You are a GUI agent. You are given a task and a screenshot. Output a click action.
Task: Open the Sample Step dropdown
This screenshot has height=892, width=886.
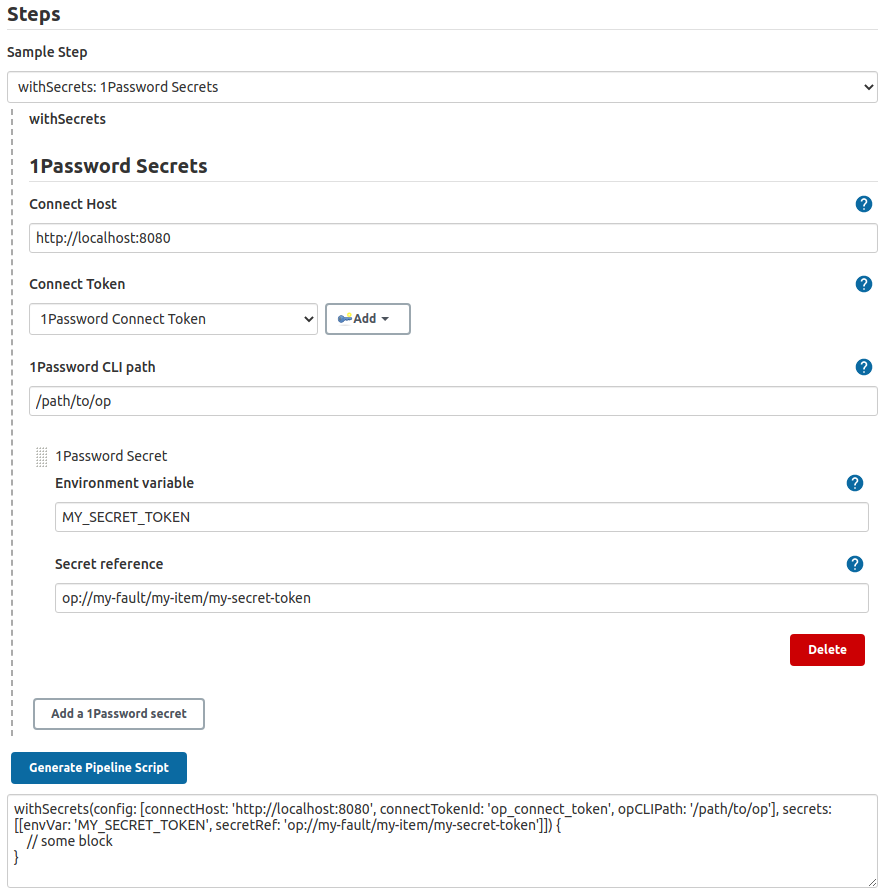tap(442, 87)
